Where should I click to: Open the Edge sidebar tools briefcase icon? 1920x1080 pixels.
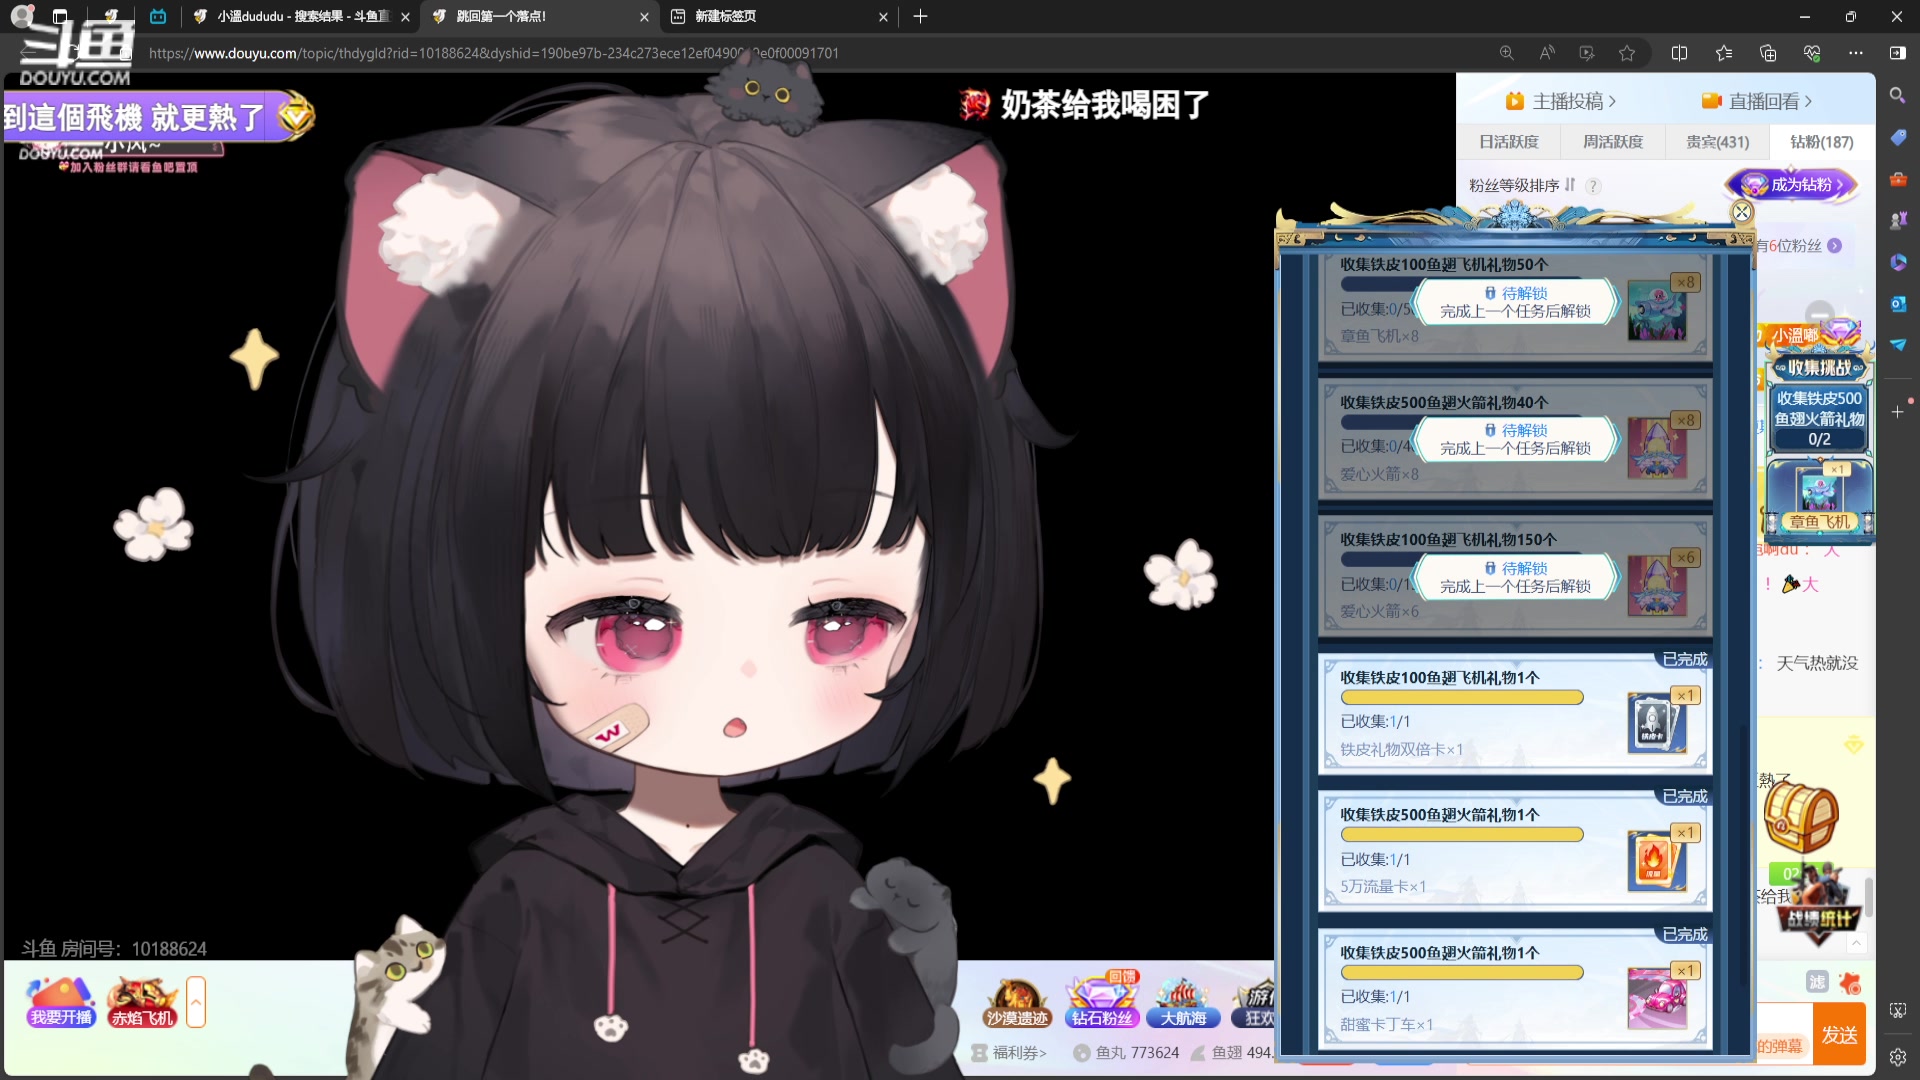tap(1897, 179)
